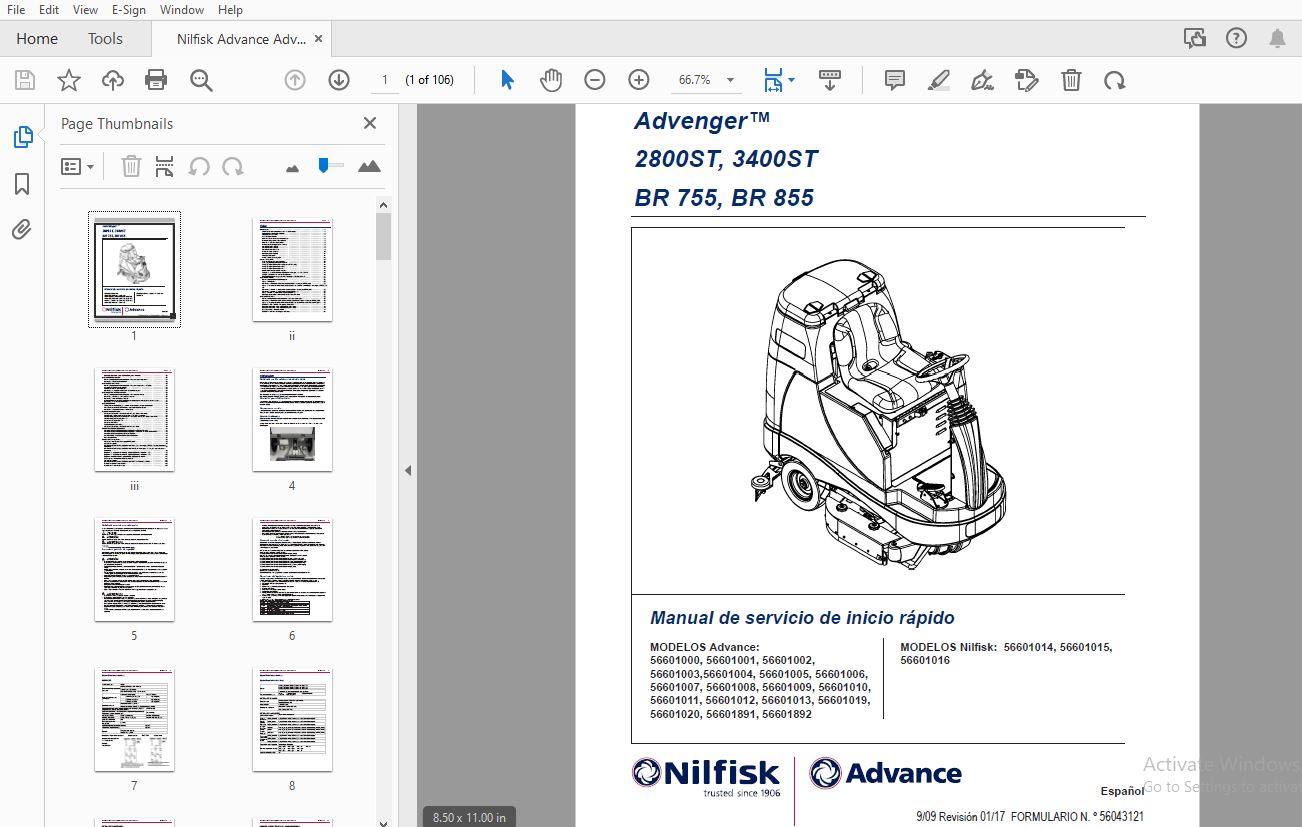Select page 6 thumbnail
This screenshot has height=827, width=1302.
pos(292,569)
